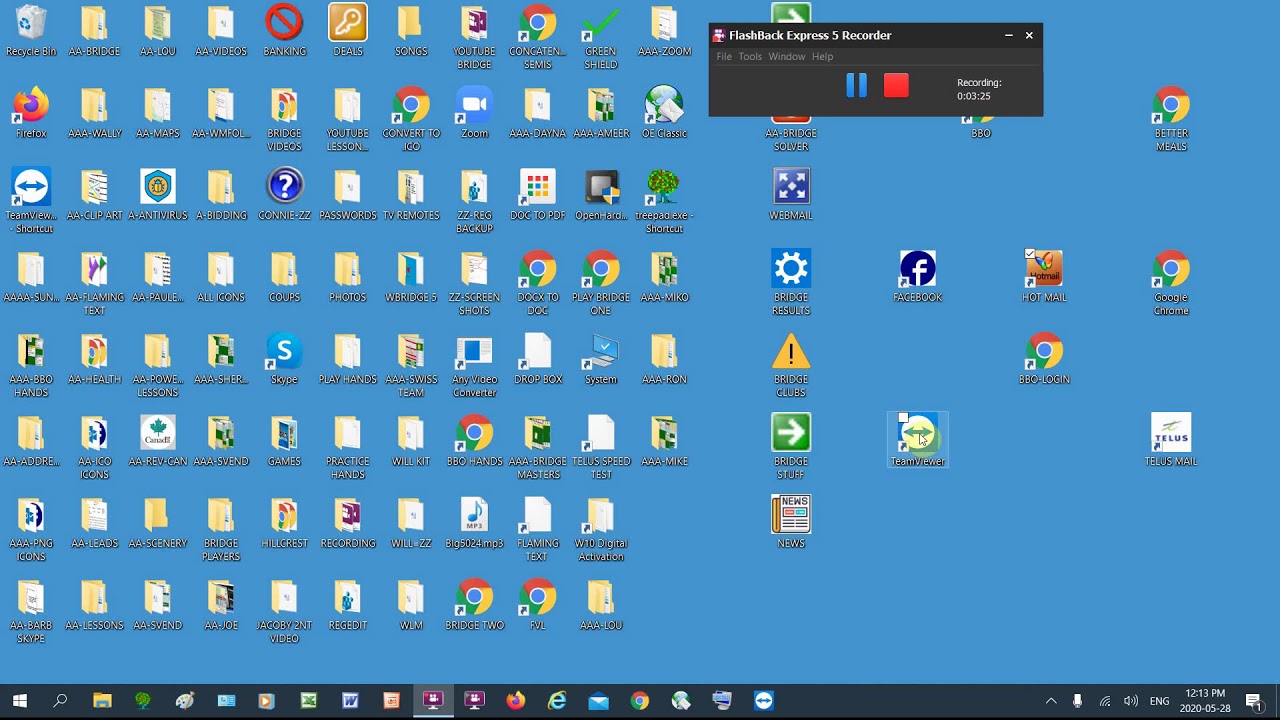The width and height of the screenshot is (1280, 720).
Task: Pause the FlashBack recording
Action: (x=856, y=86)
